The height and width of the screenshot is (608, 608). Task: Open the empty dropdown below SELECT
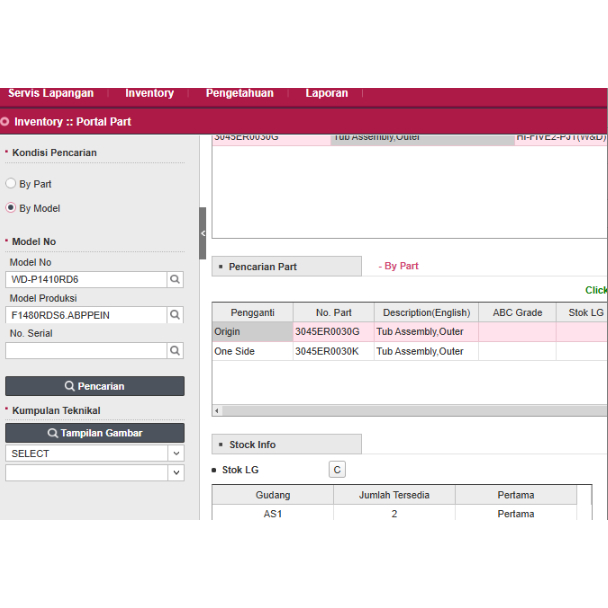pyautogui.click(x=95, y=473)
